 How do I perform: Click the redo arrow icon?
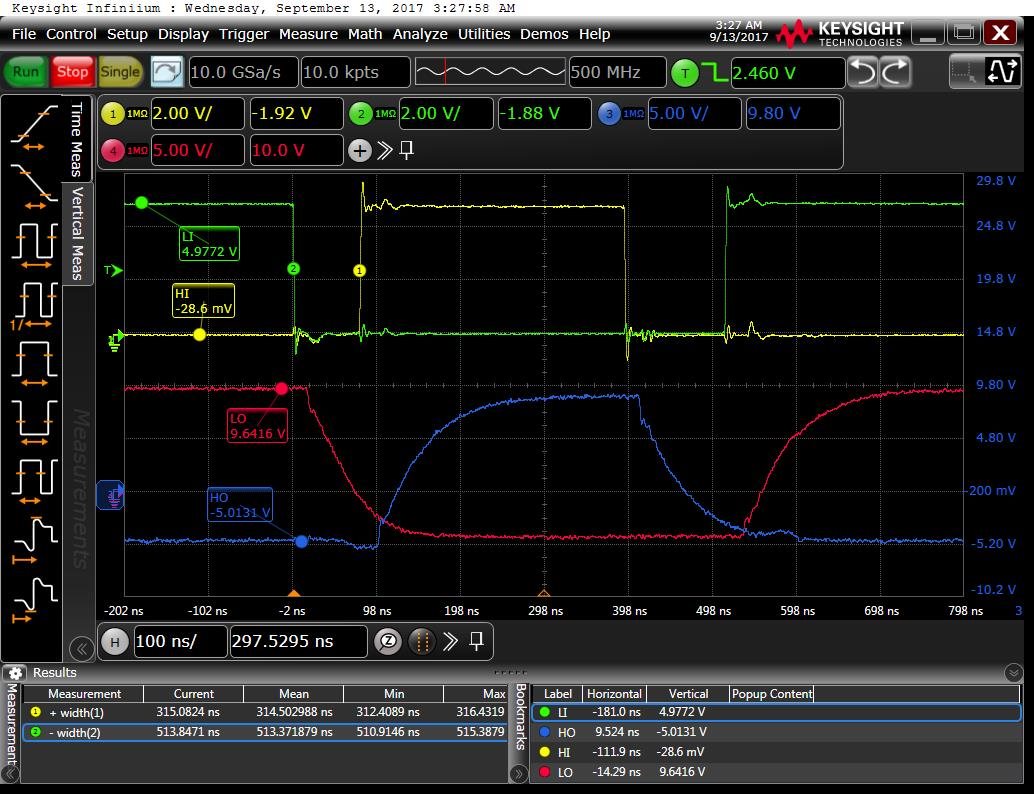tap(896, 72)
